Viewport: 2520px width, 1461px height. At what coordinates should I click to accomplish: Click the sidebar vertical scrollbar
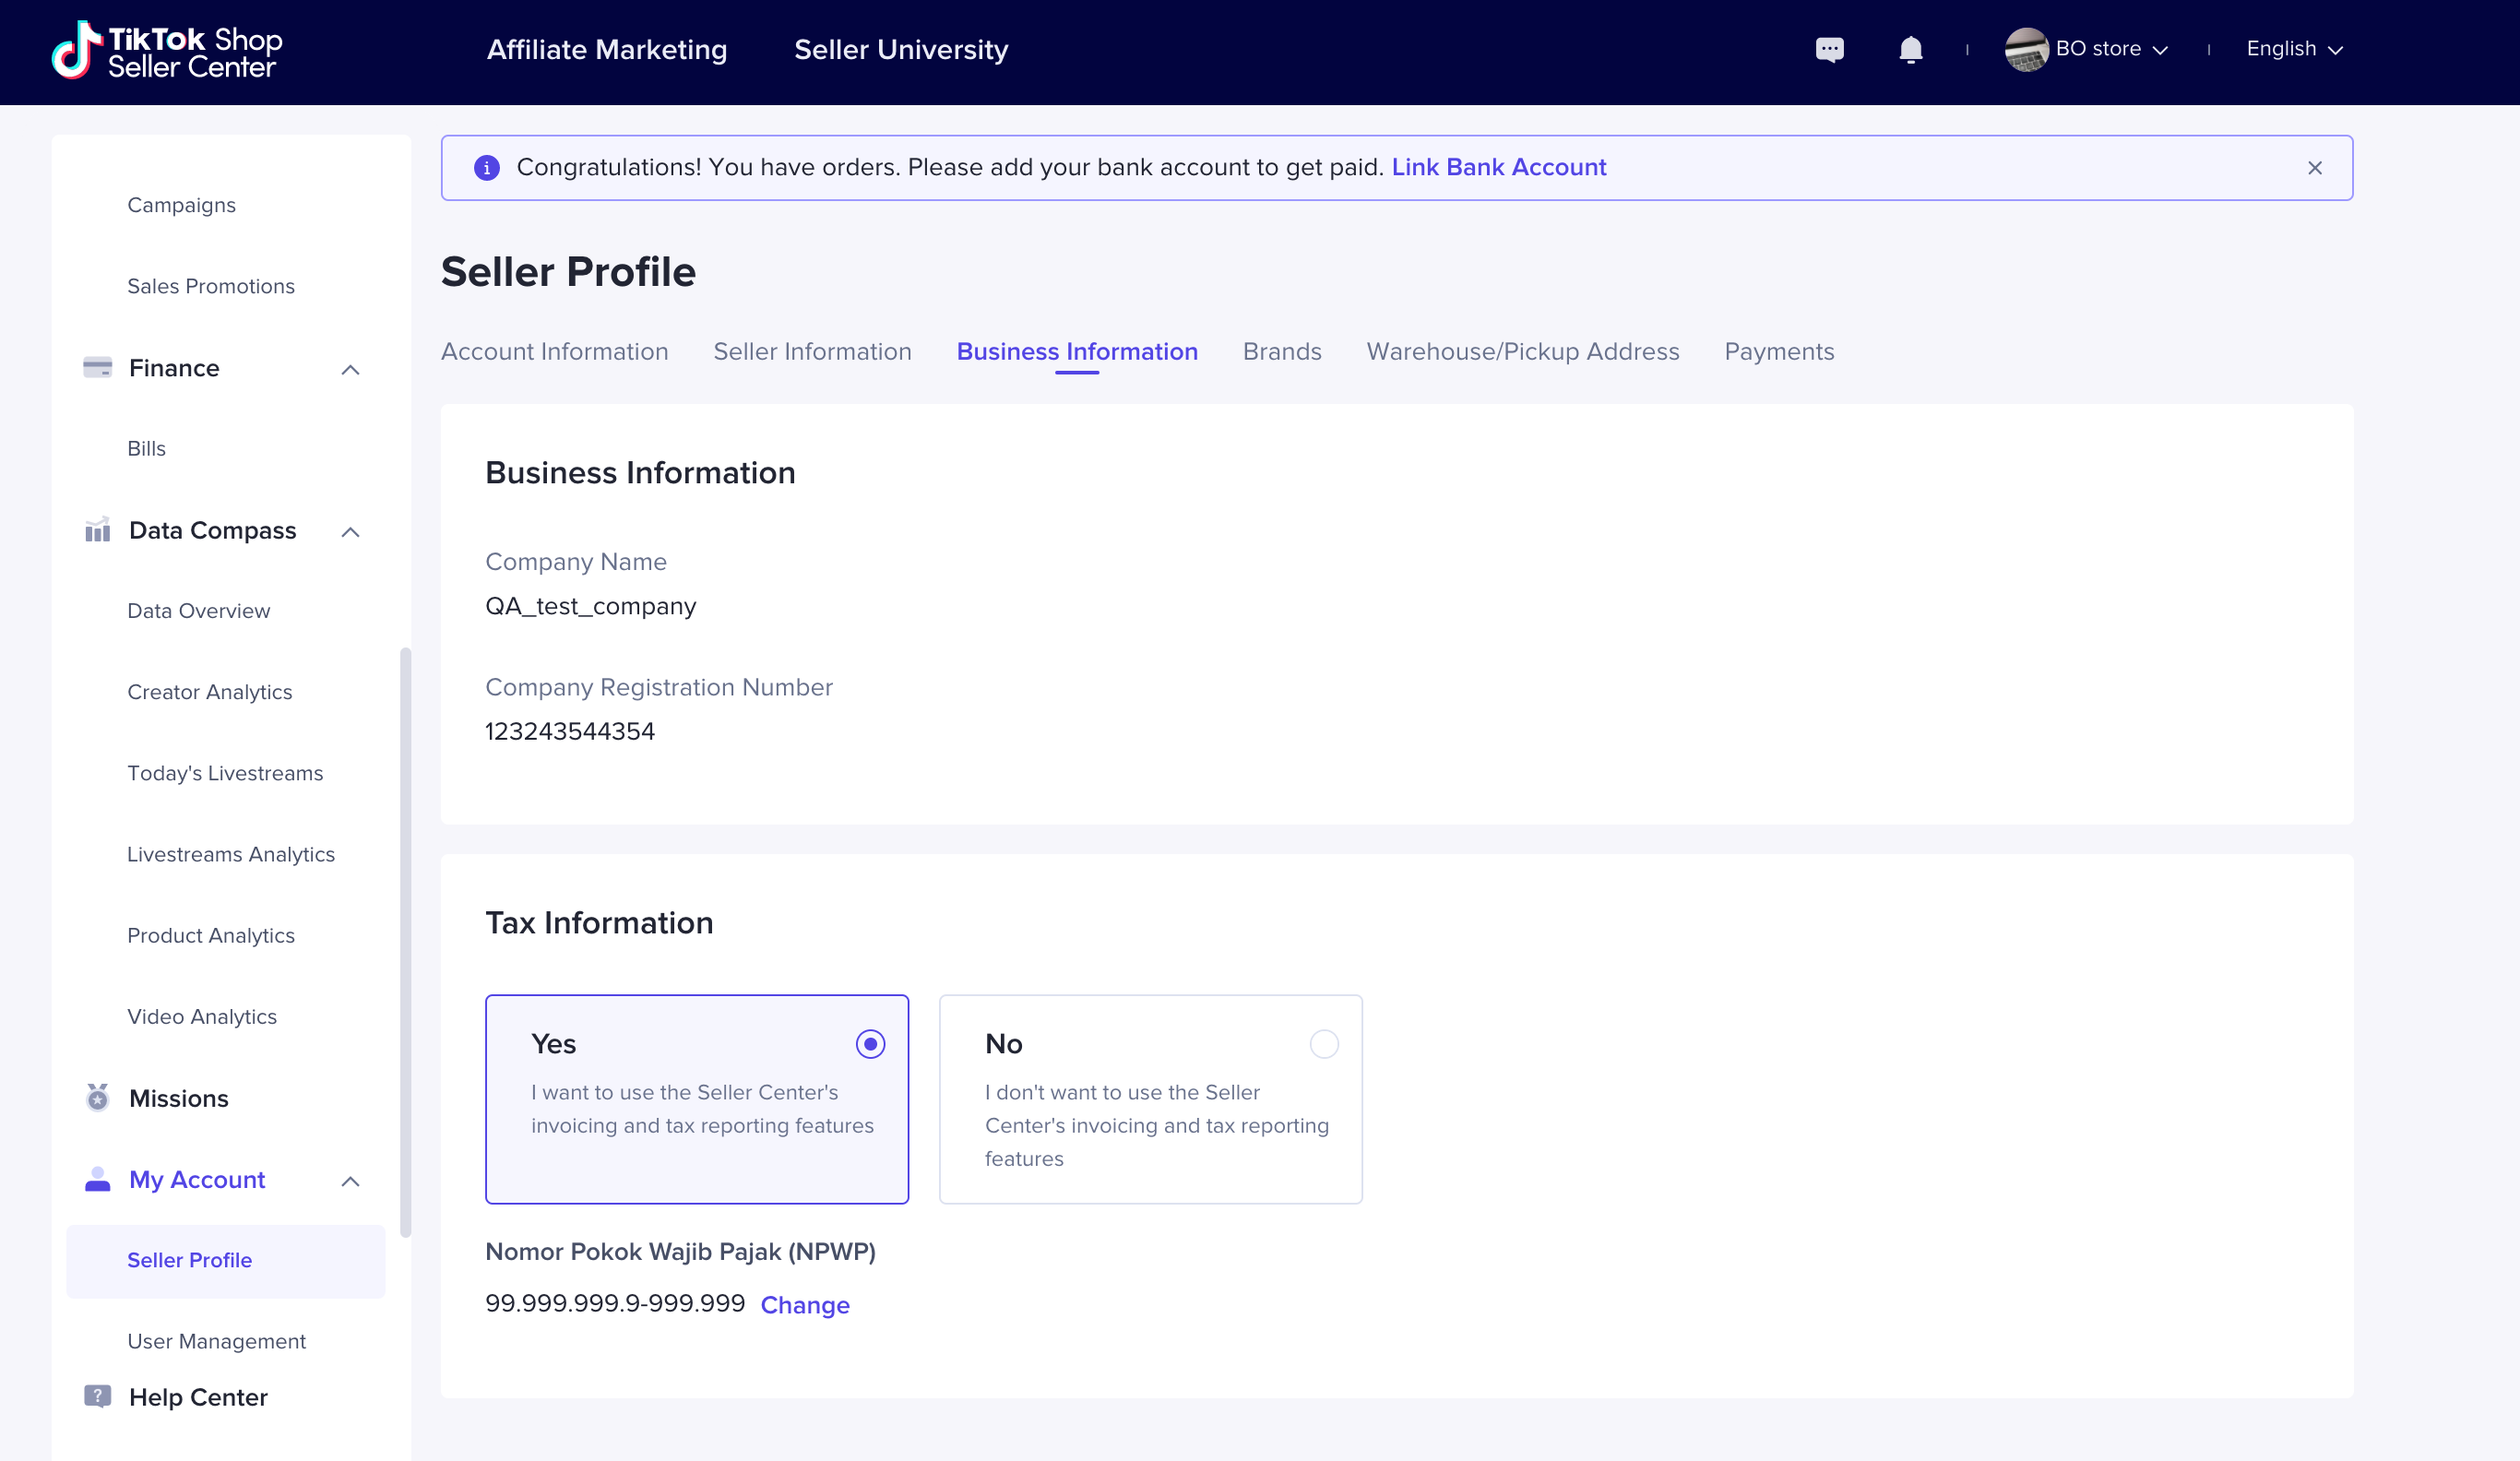tap(405, 940)
